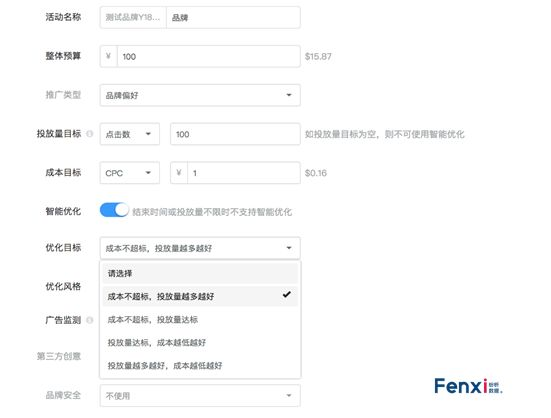This screenshot has width=551, height=418.
Task: Expand the 点击数 delivery target dropdown
Action: tap(130, 134)
